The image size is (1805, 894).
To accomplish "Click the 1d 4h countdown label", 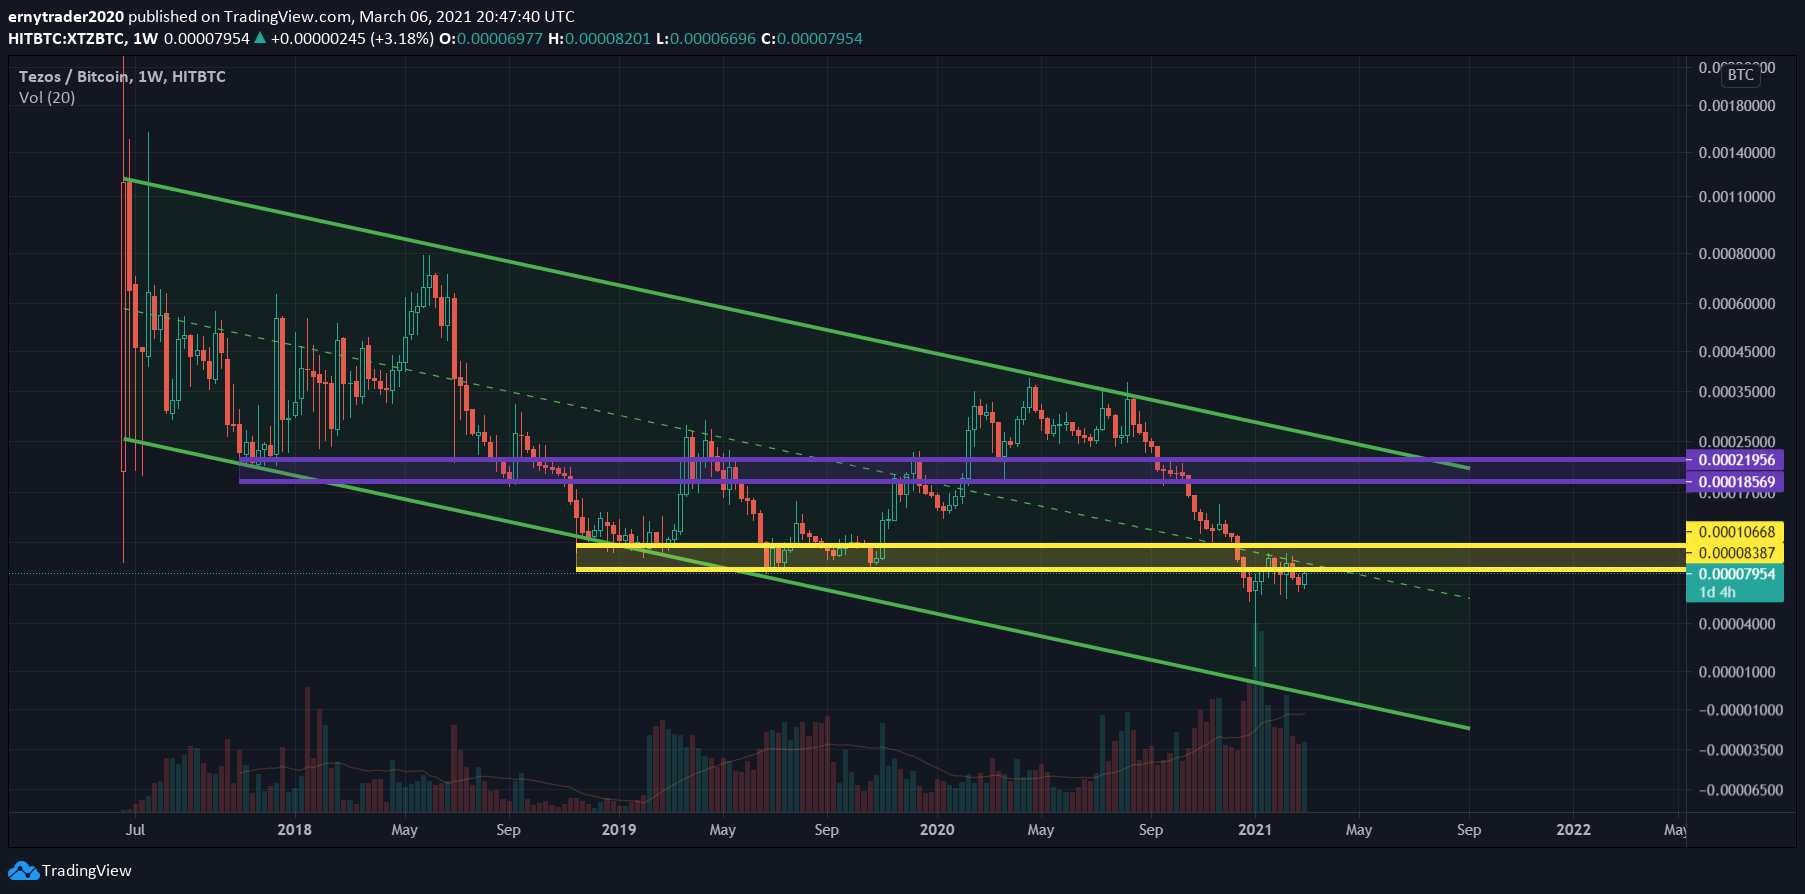I will pos(1717,592).
